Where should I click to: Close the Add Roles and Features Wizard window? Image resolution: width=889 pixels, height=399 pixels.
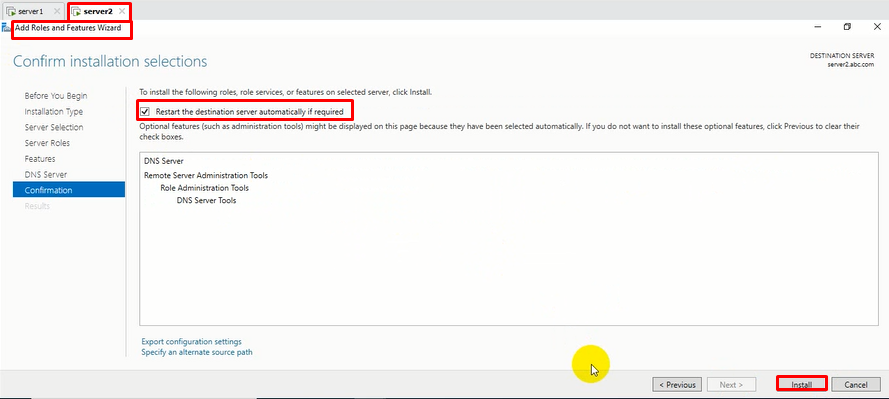tap(877, 27)
